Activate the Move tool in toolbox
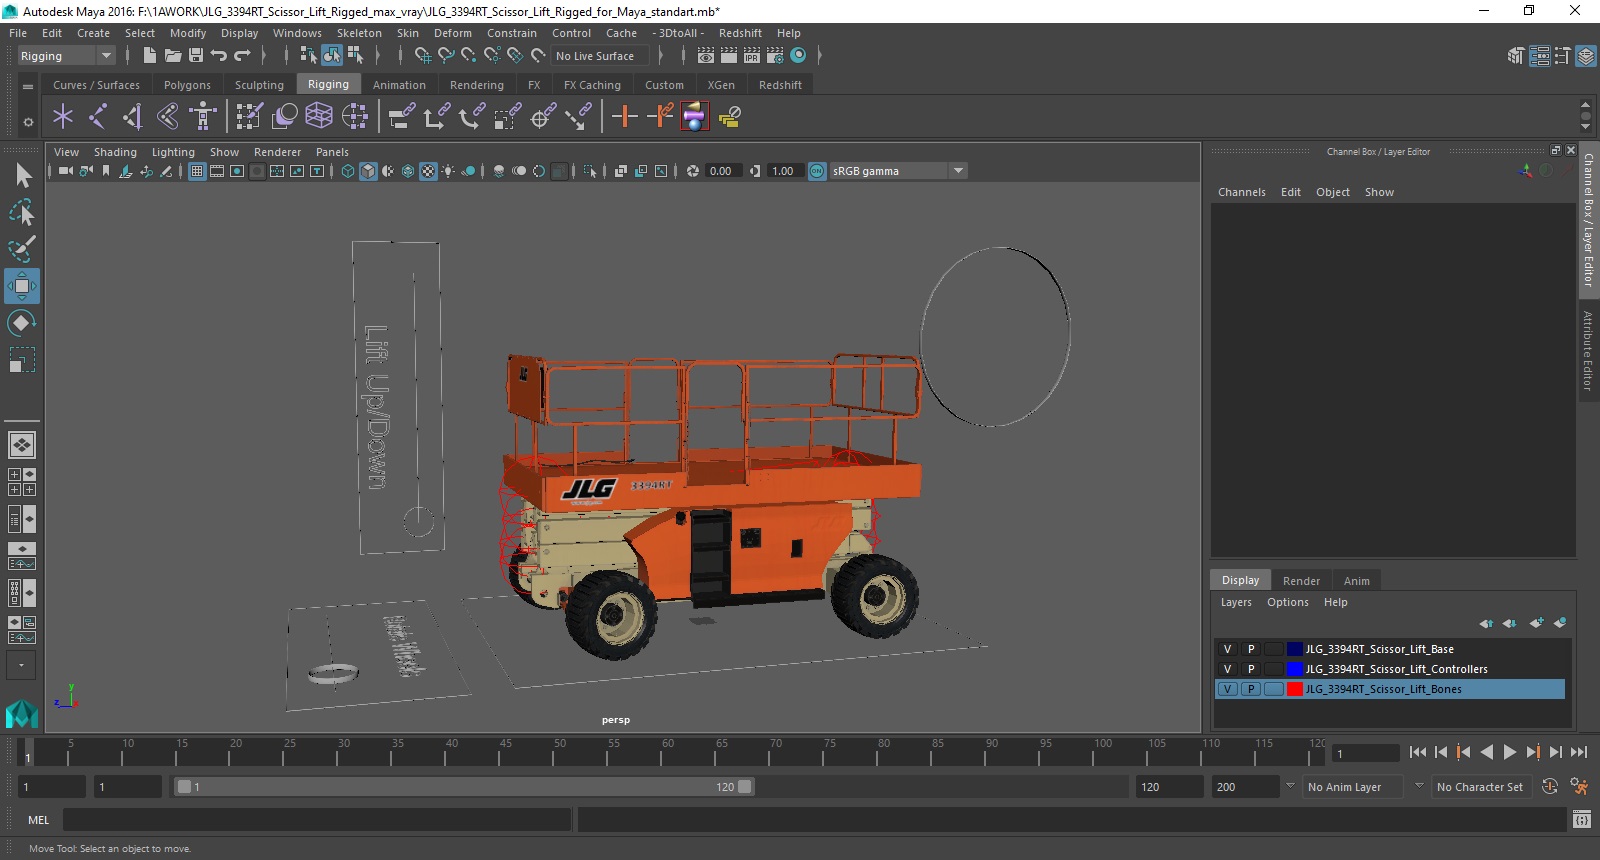 tap(22, 286)
